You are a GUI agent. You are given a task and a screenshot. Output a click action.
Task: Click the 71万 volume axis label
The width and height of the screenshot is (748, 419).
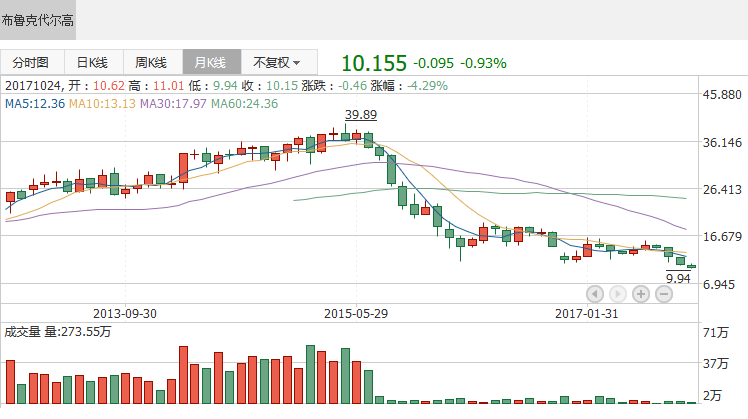pos(716,332)
